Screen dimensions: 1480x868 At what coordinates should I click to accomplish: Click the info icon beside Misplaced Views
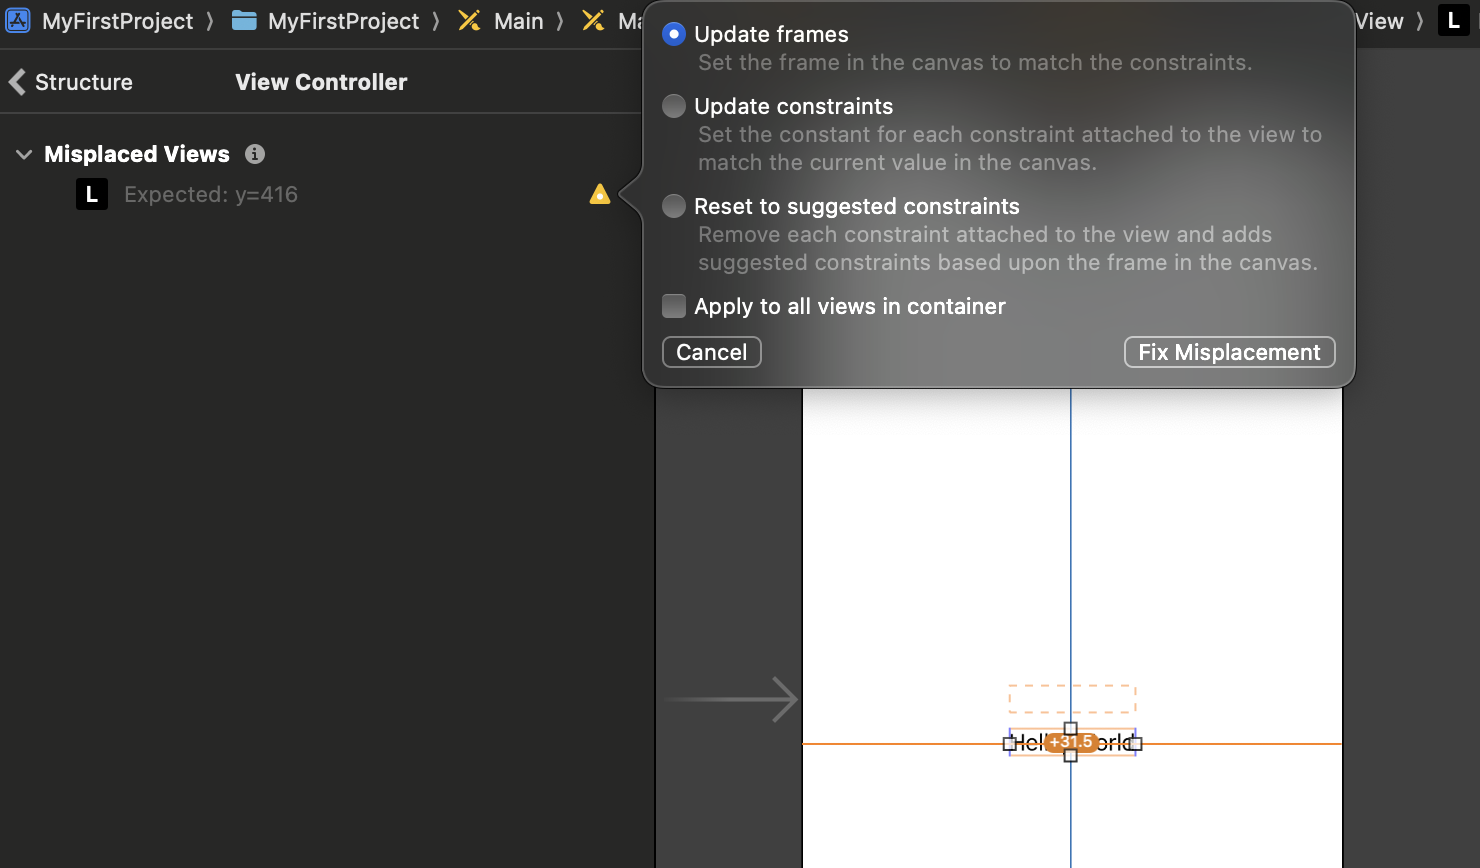tap(255, 154)
